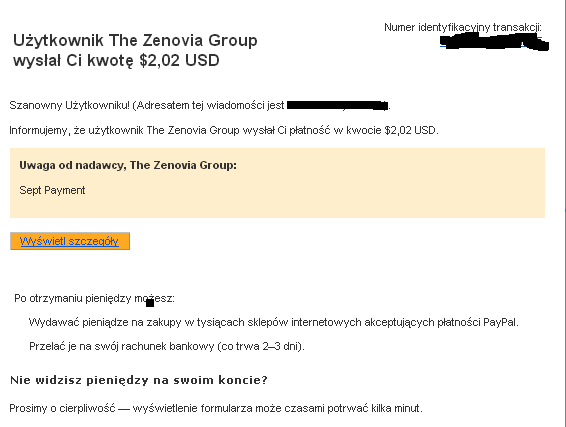Click the "Użytkownik The Zenovia Group" headline
Viewport: 566px width, 427px height.
(x=135, y=40)
